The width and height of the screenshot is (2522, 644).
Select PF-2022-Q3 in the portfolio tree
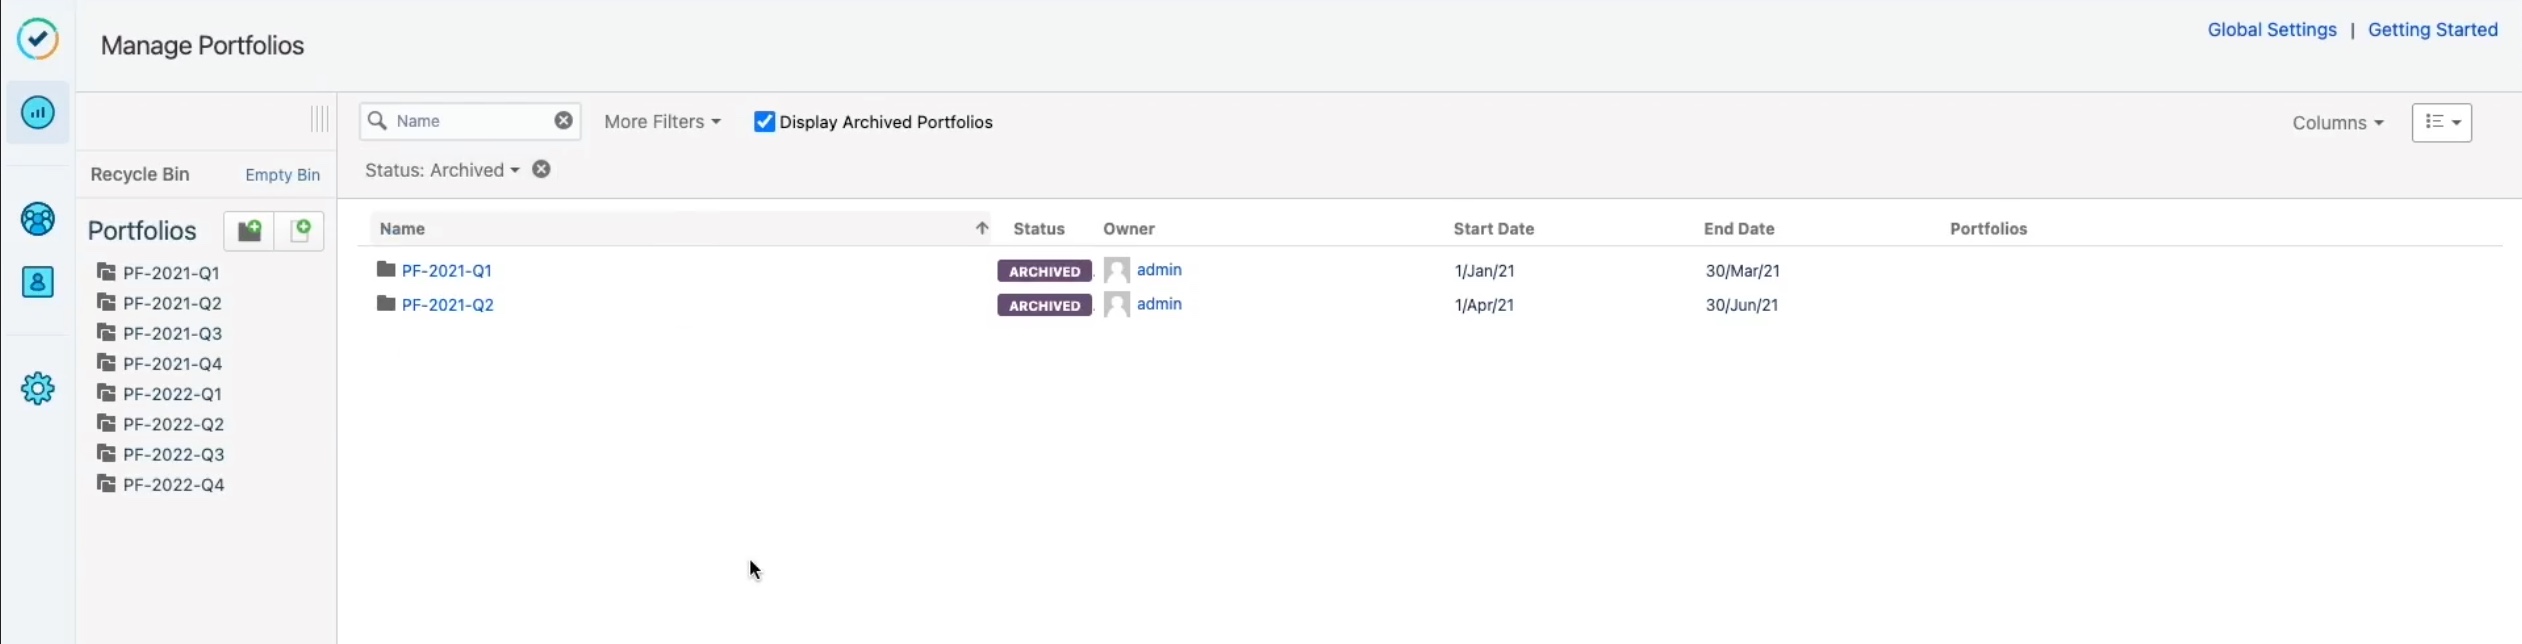pyautogui.click(x=173, y=455)
